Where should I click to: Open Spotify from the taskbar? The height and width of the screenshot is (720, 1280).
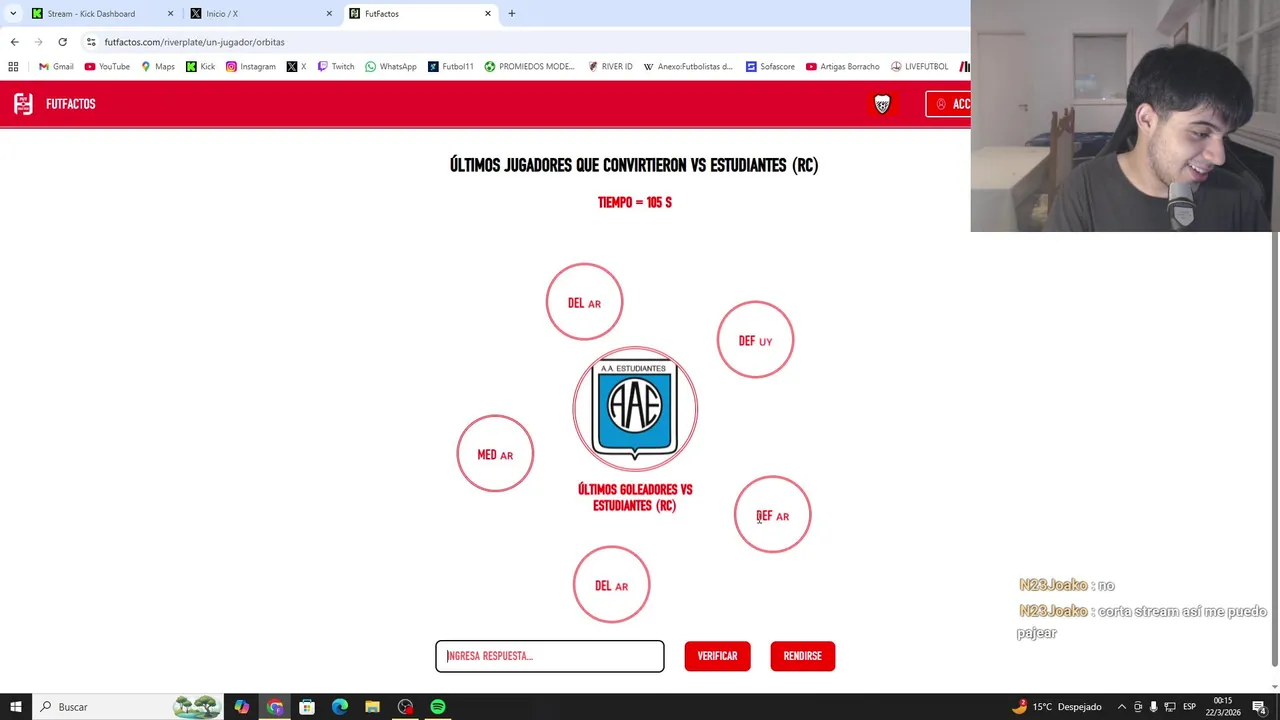coord(438,707)
